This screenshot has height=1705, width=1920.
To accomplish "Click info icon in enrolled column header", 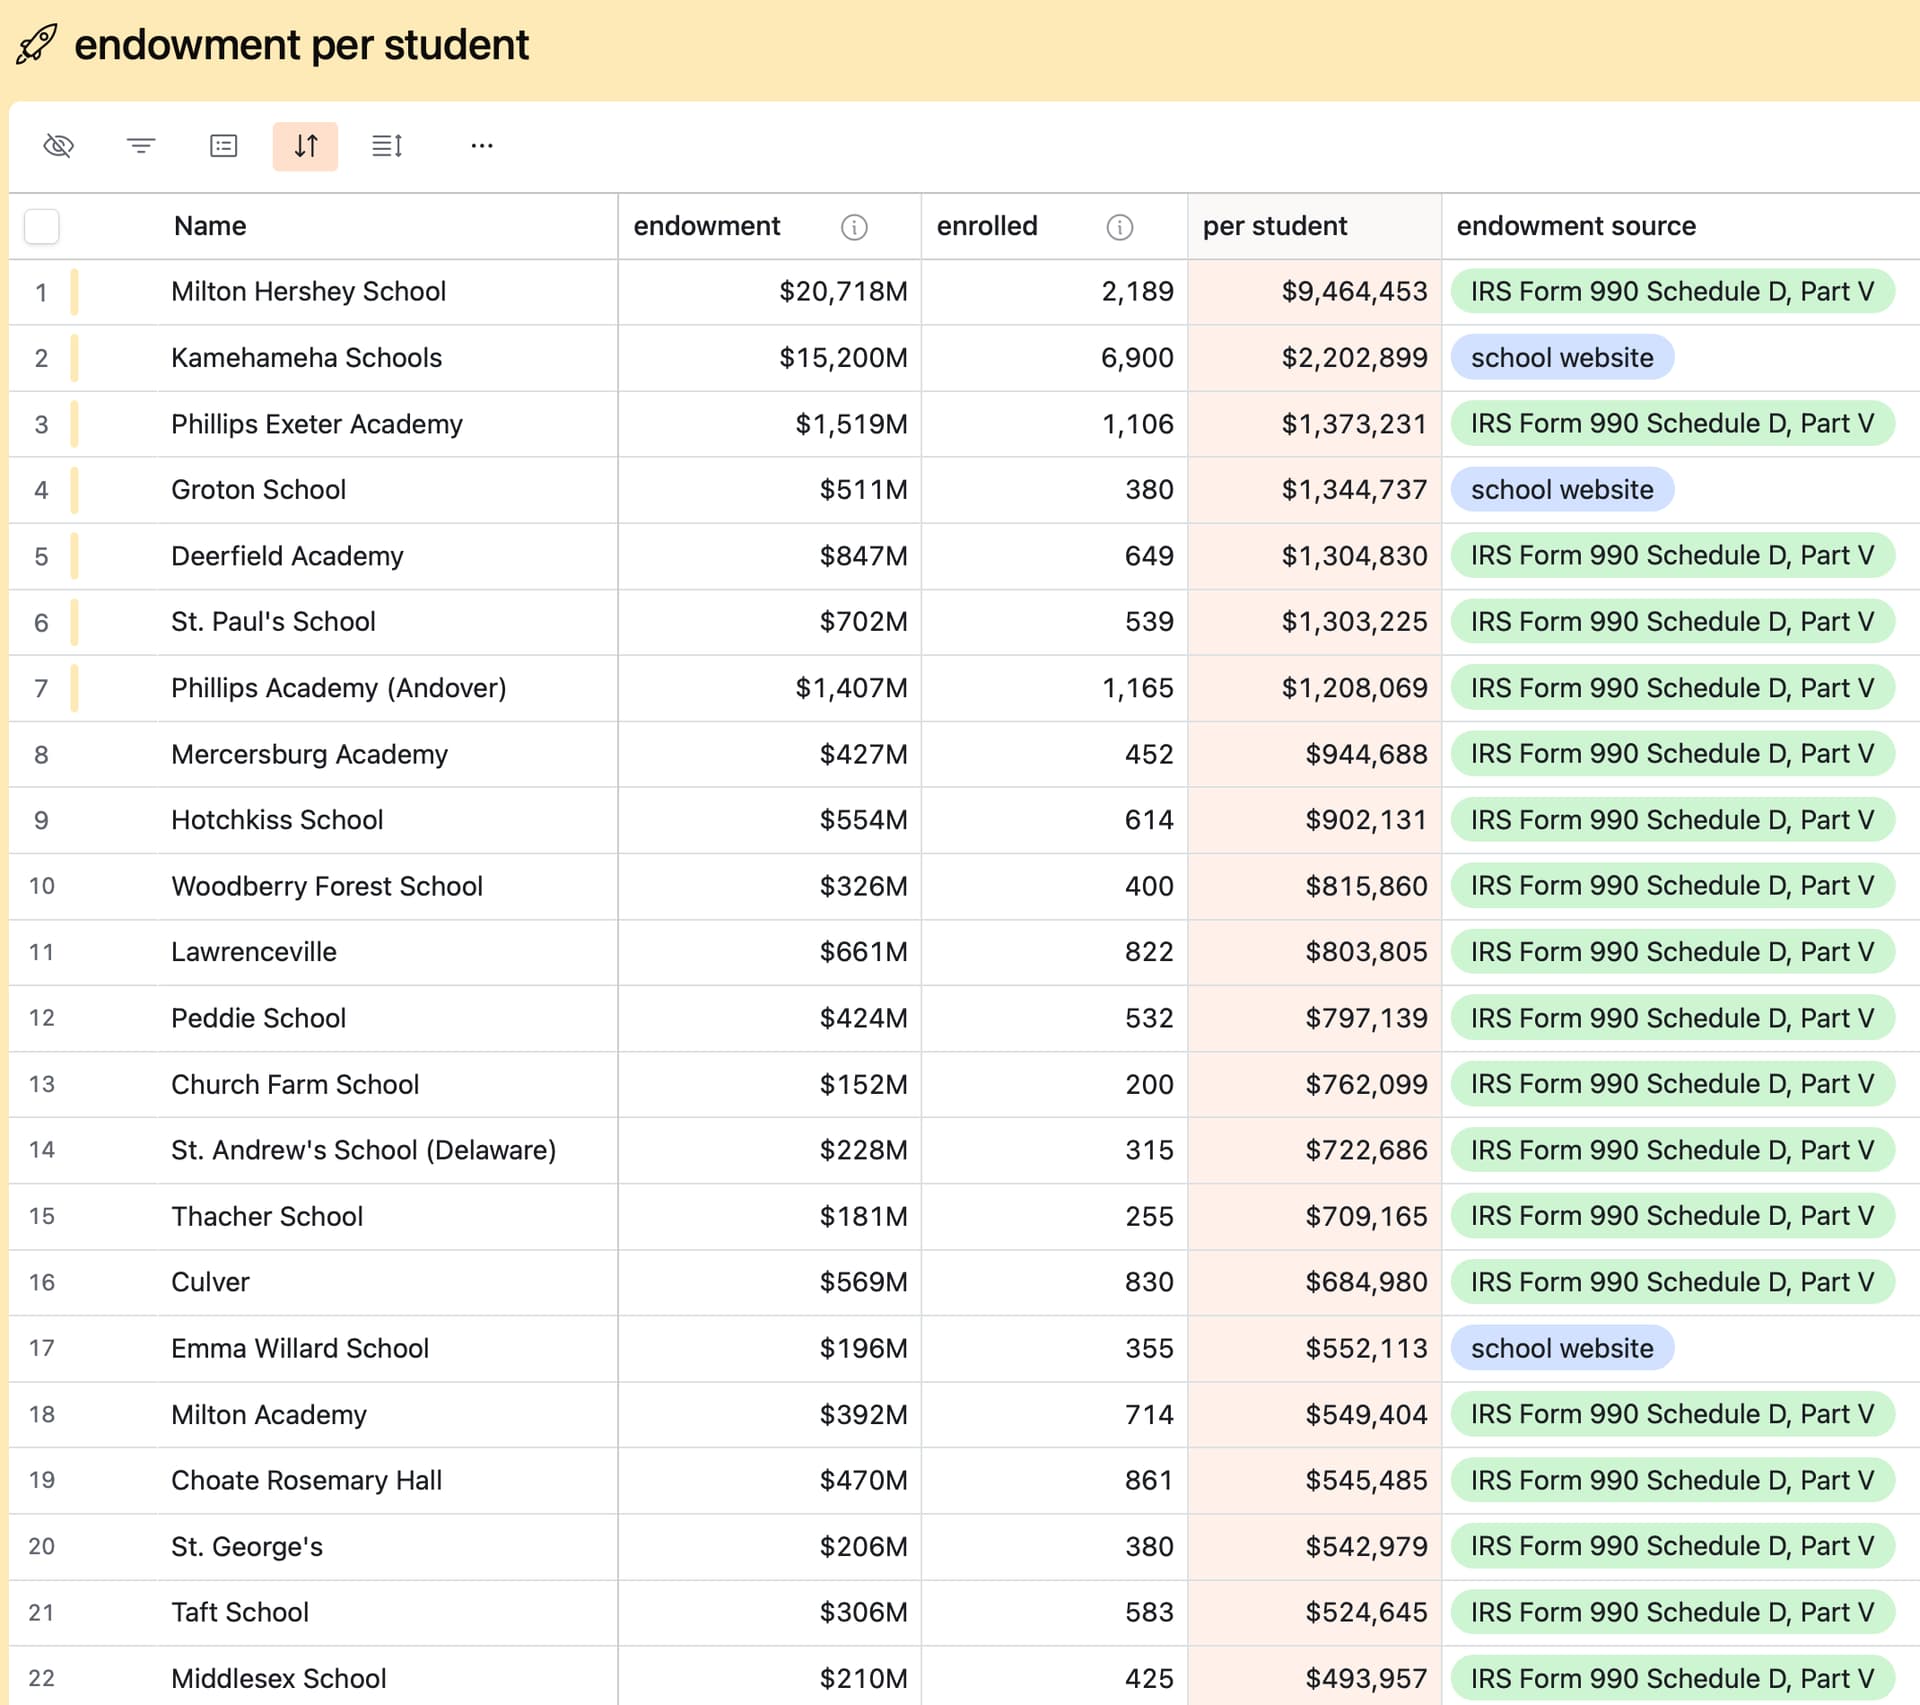I will coord(1120,227).
